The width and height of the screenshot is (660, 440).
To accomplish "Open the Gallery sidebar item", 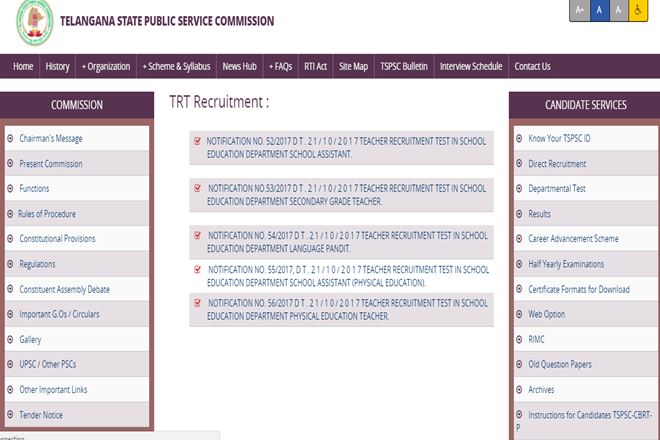I will tap(30, 339).
